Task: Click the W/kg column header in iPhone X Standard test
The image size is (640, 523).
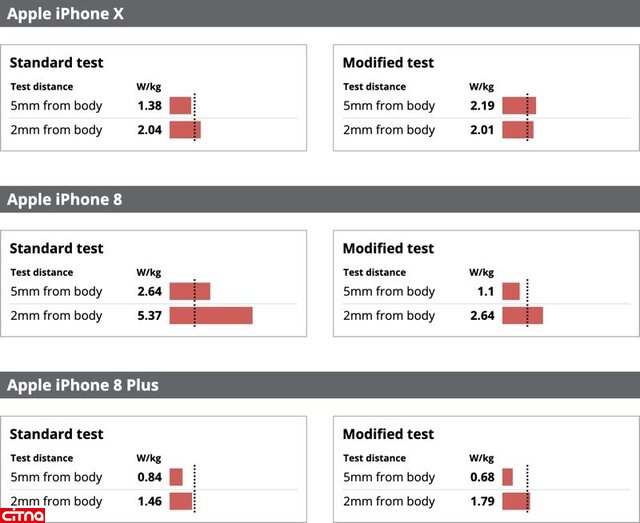Action: click(148, 87)
